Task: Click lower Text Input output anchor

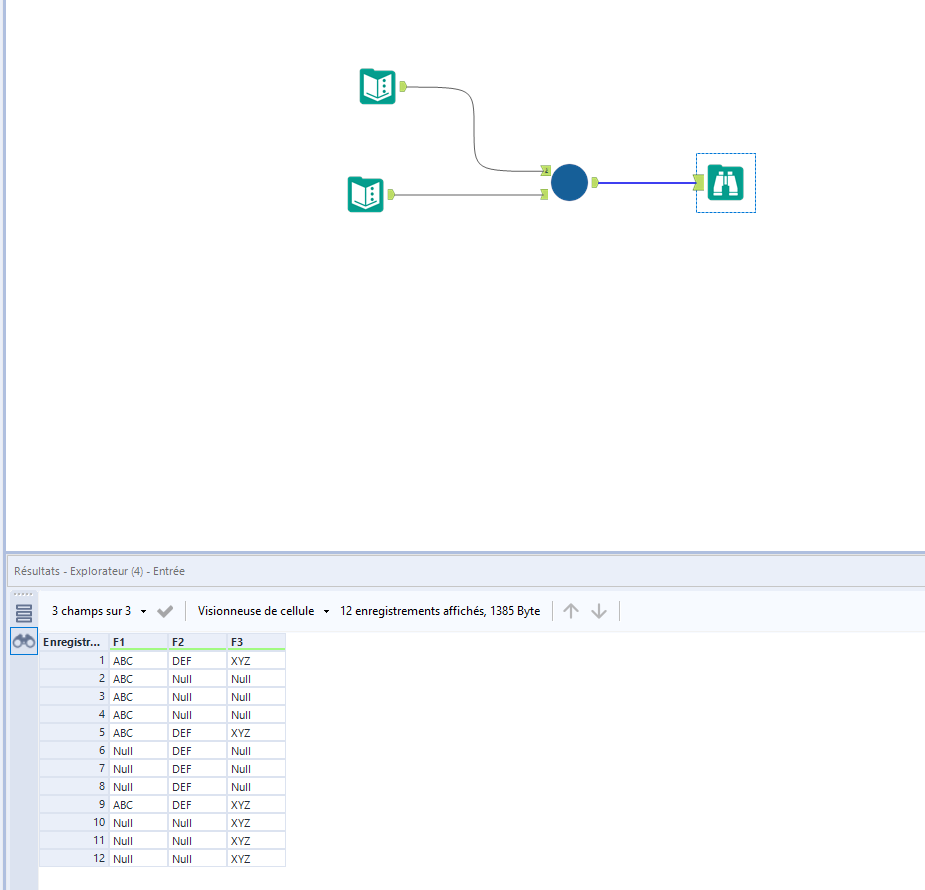Action: (391, 194)
